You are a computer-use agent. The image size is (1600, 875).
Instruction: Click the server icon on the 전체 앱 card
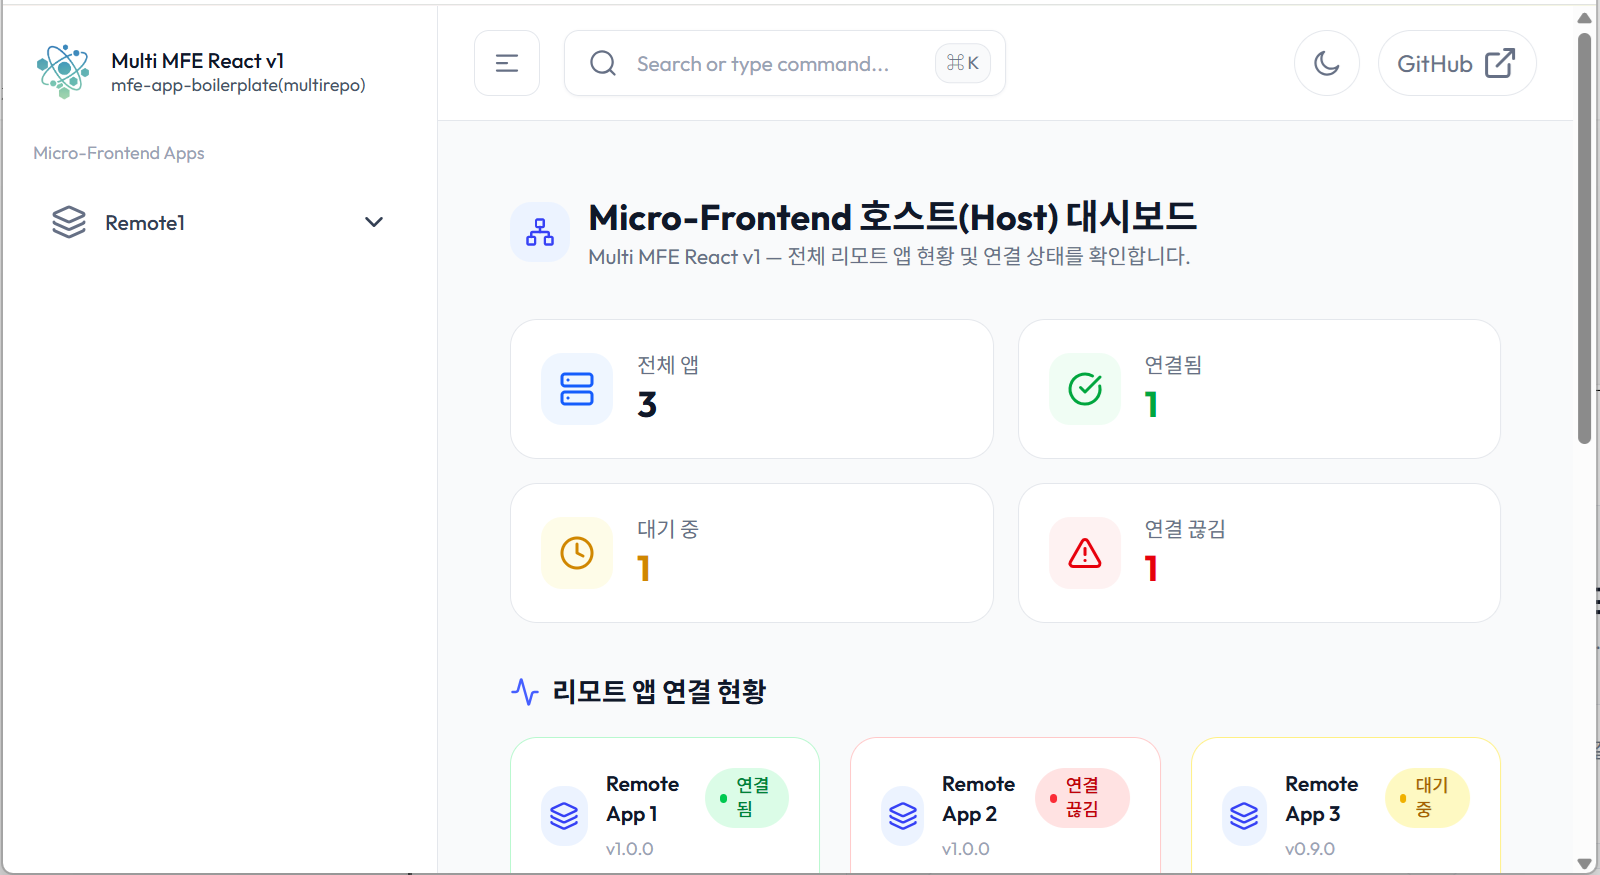click(x=576, y=389)
